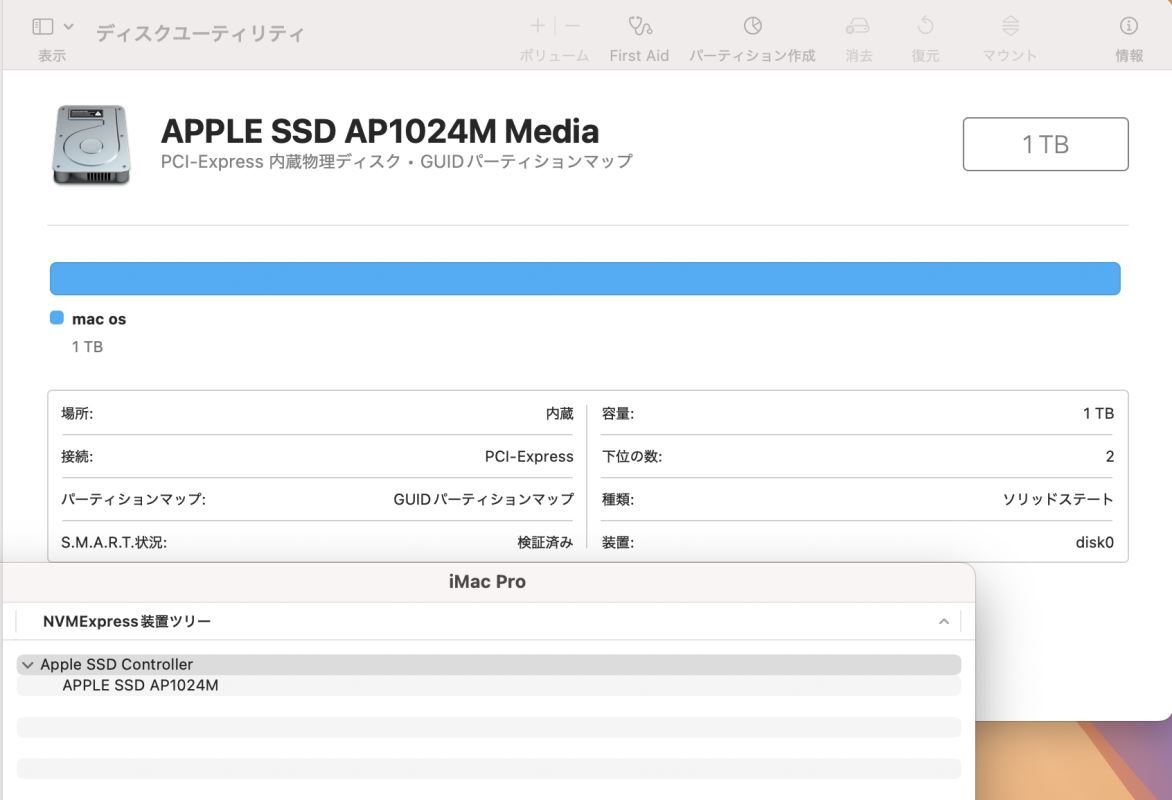
Task: Click the disk0 device value
Action: tap(1094, 542)
